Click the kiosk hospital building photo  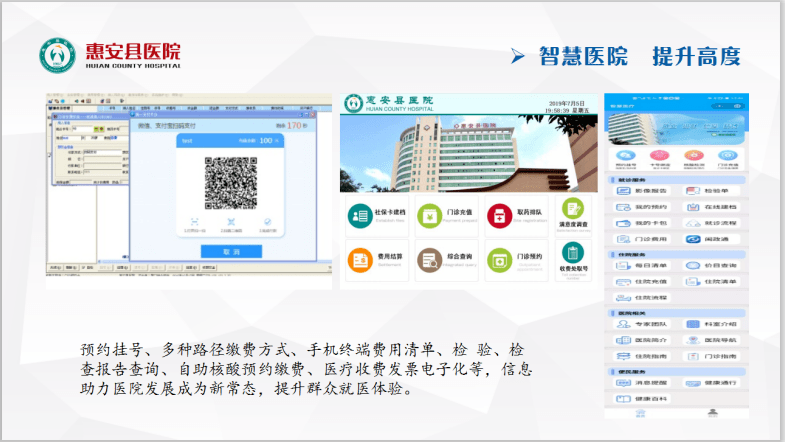tap(469, 153)
